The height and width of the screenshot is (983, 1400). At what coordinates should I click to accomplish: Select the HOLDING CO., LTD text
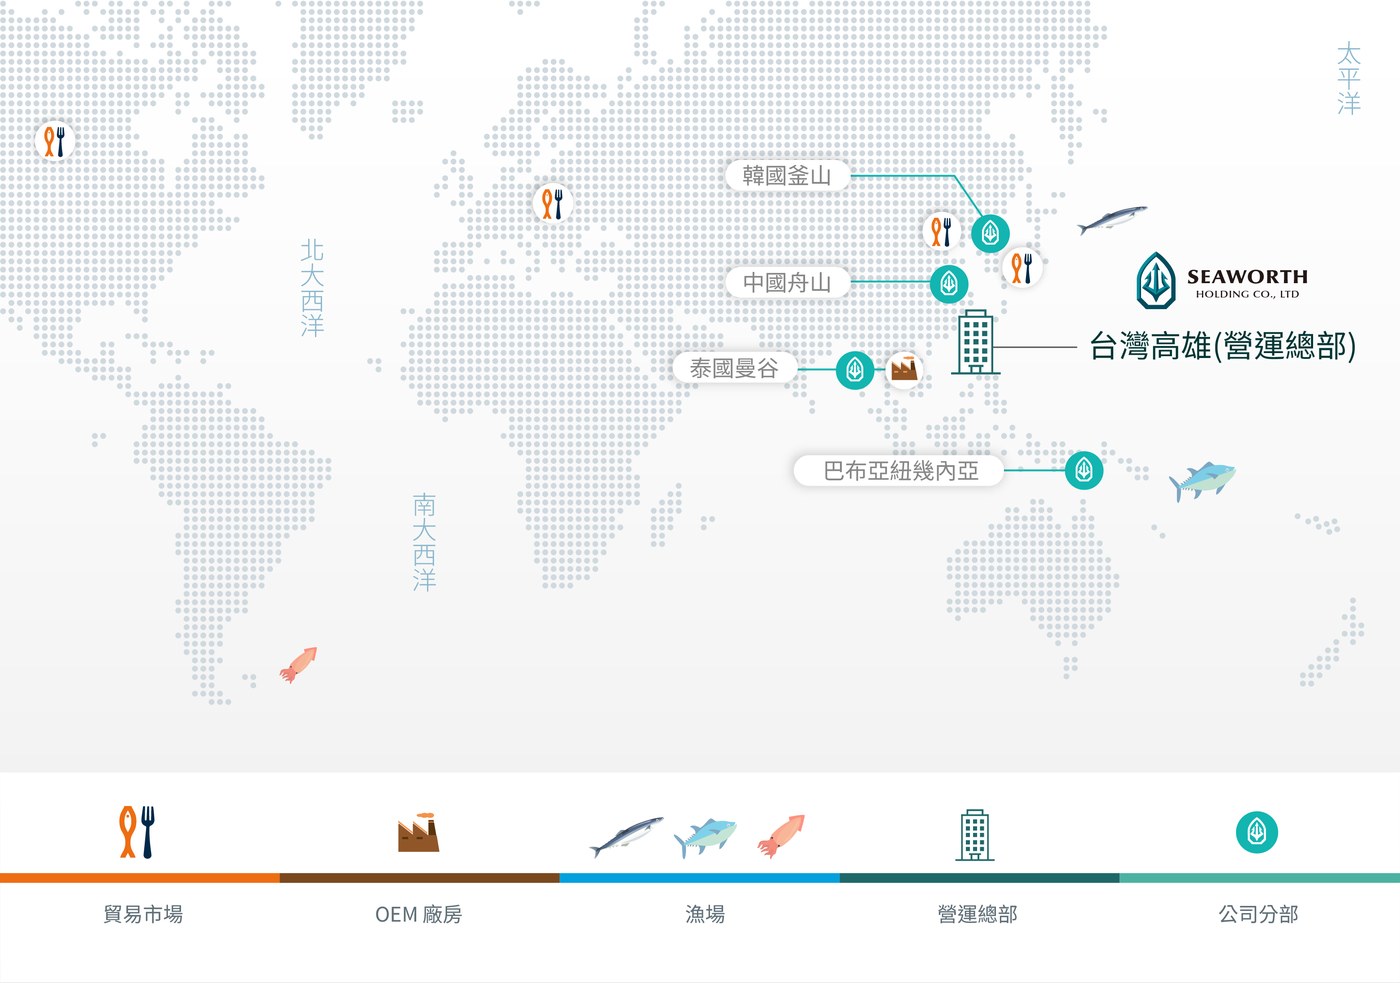(1247, 294)
